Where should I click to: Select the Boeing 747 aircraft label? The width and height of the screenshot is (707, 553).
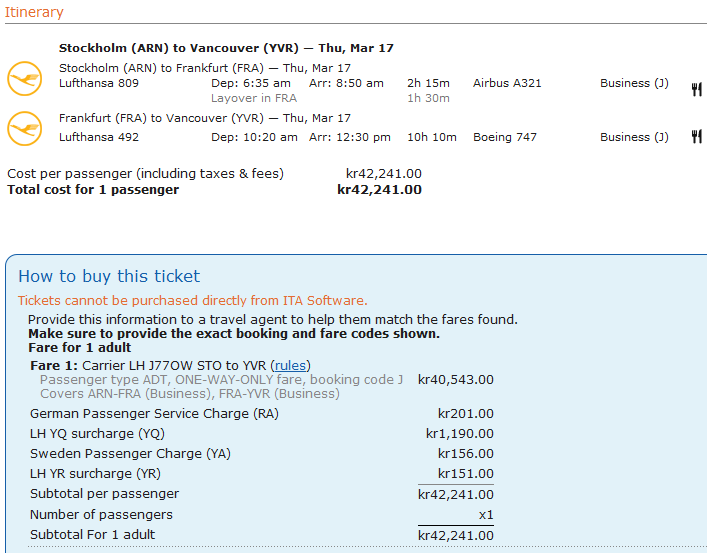(505, 137)
